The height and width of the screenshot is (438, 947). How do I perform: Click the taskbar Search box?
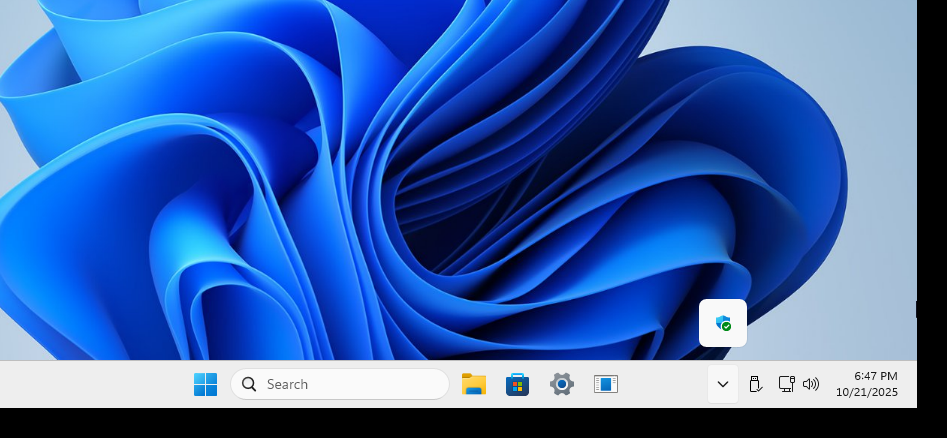pos(339,384)
